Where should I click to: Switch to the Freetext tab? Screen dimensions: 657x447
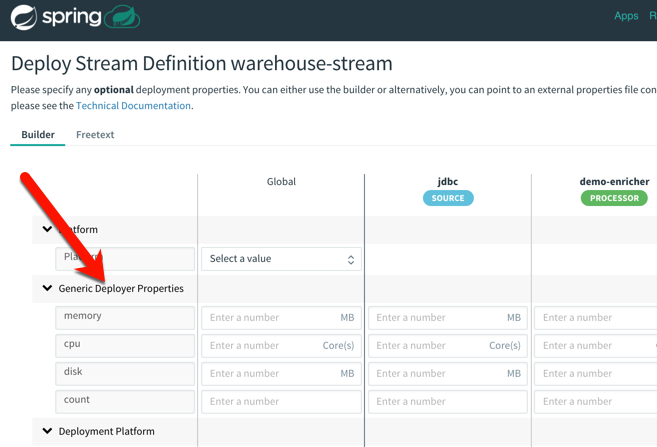click(95, 135)
